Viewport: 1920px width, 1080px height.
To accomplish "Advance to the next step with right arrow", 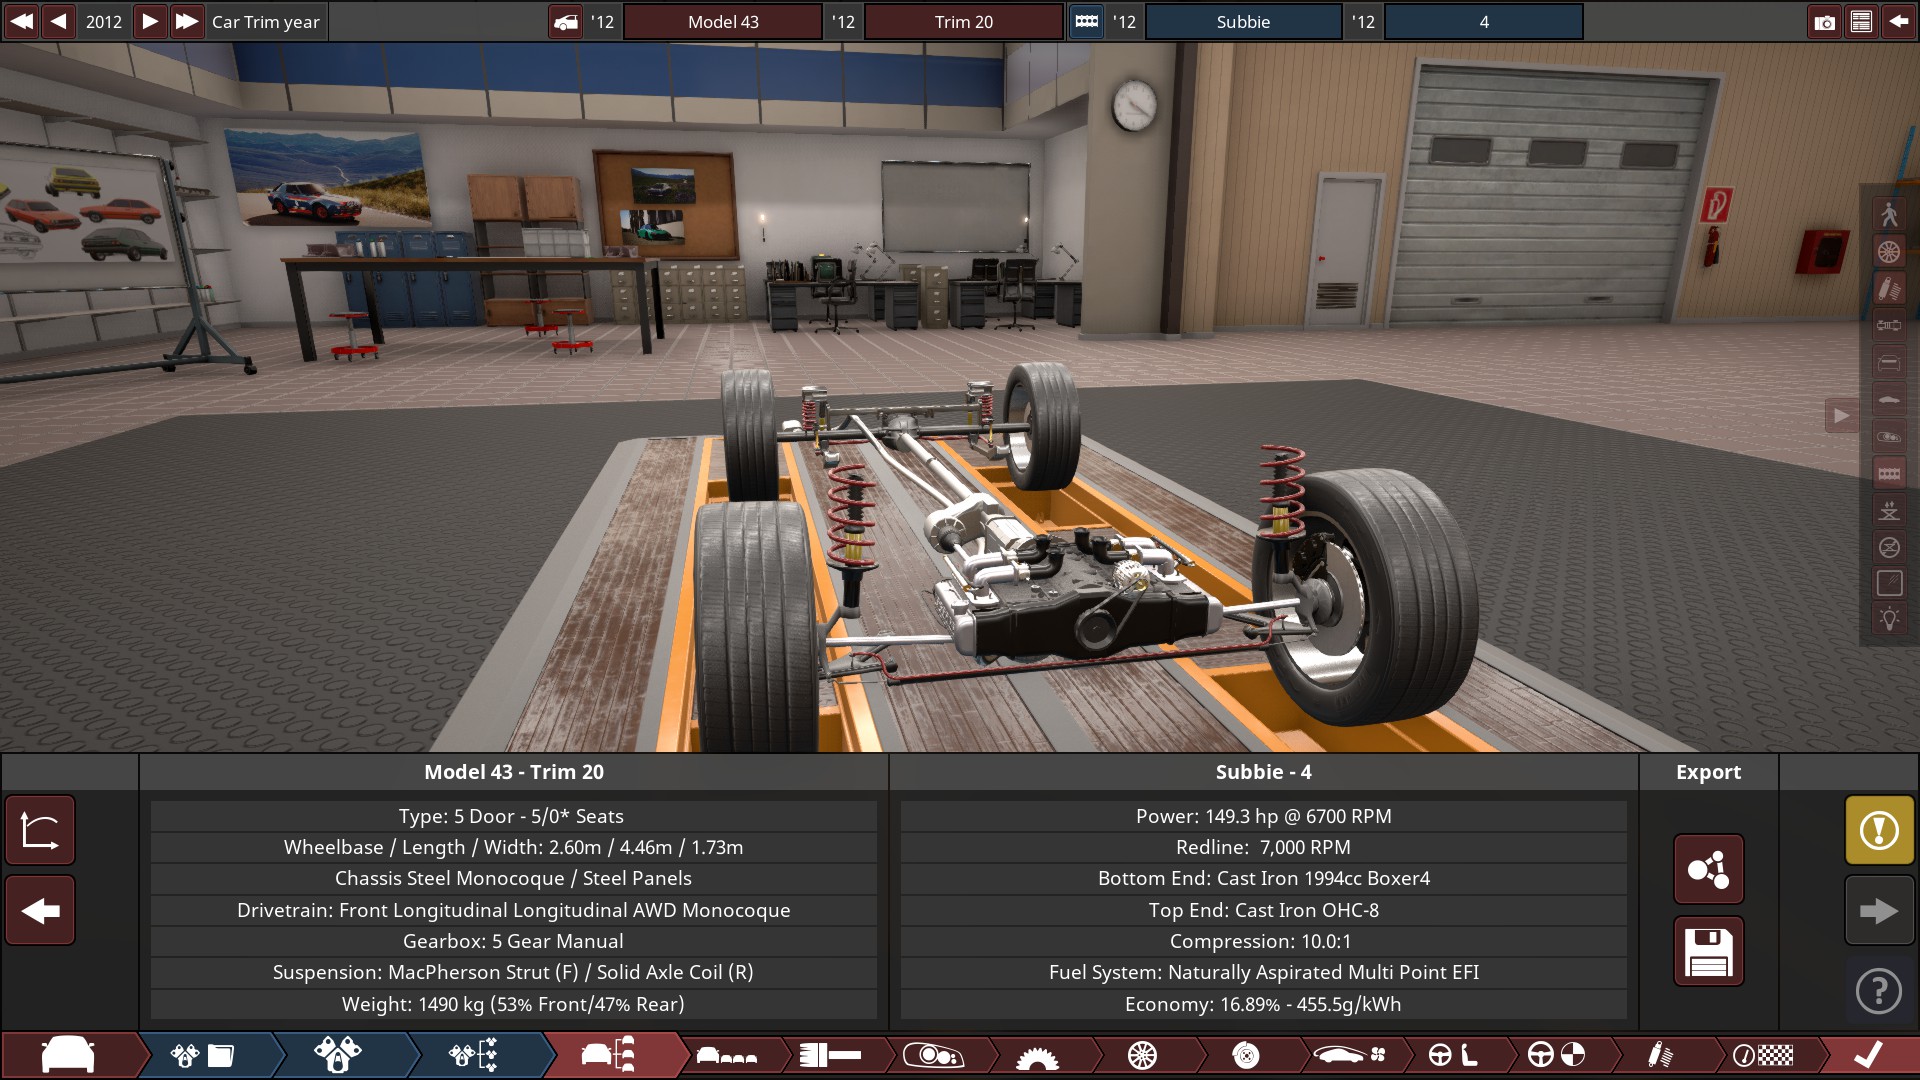I will tap(1879, 911).
